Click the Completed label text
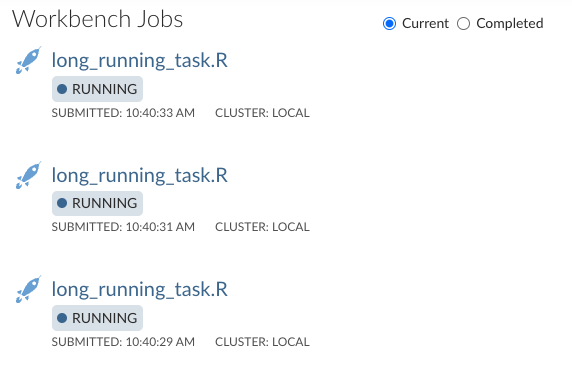The height and width of the screenshot is (377, 572). point(510,23)
